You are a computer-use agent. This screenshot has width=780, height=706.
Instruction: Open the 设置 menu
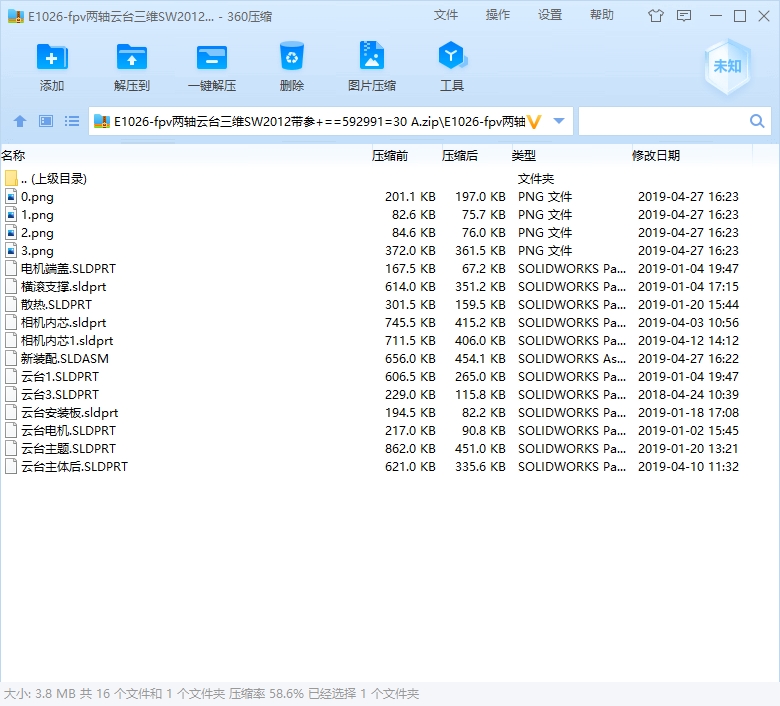(550, 15)
